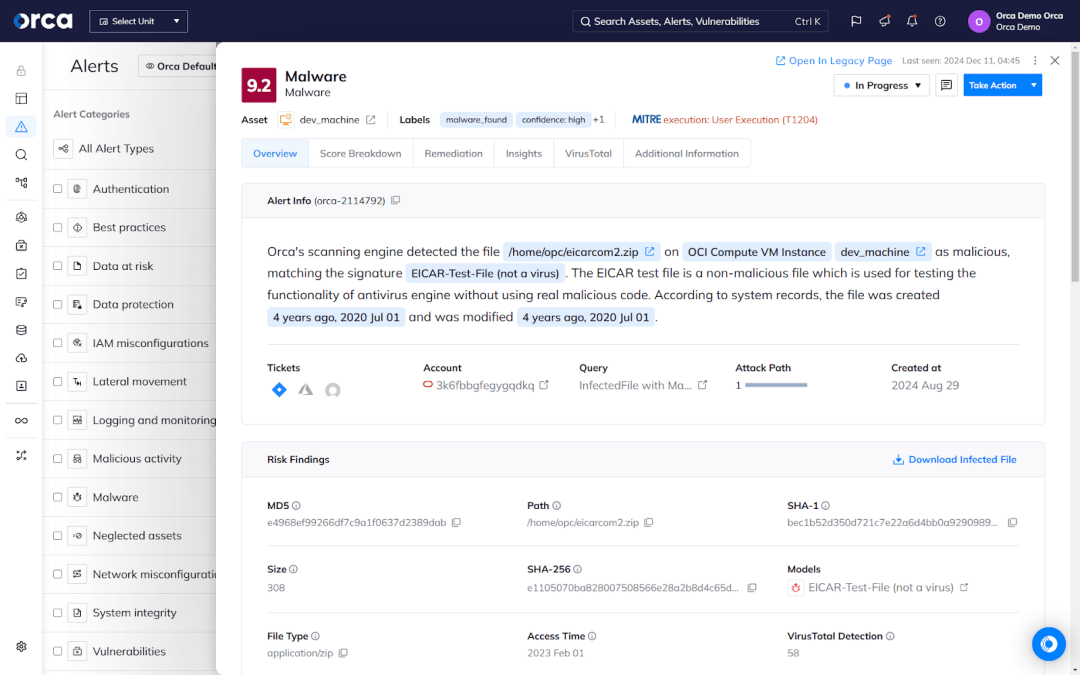Open the notifications bell icon
Viewport: 1080px width, 675px height.
pyautogui.click(x=912, y=21)
